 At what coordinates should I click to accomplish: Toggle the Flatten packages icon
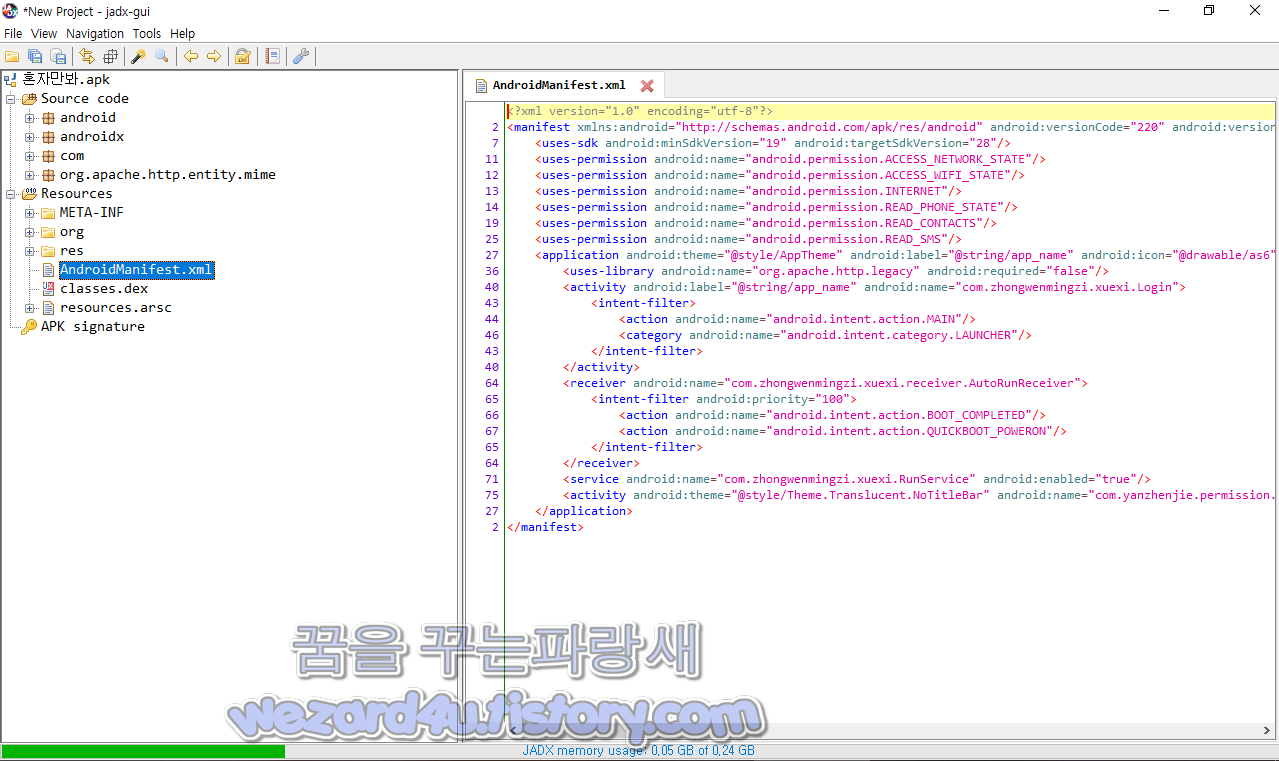(x=110, y=56)
